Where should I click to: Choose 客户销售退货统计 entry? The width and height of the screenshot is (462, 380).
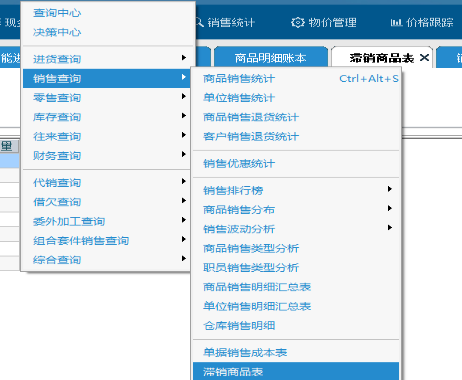(296, 137)
